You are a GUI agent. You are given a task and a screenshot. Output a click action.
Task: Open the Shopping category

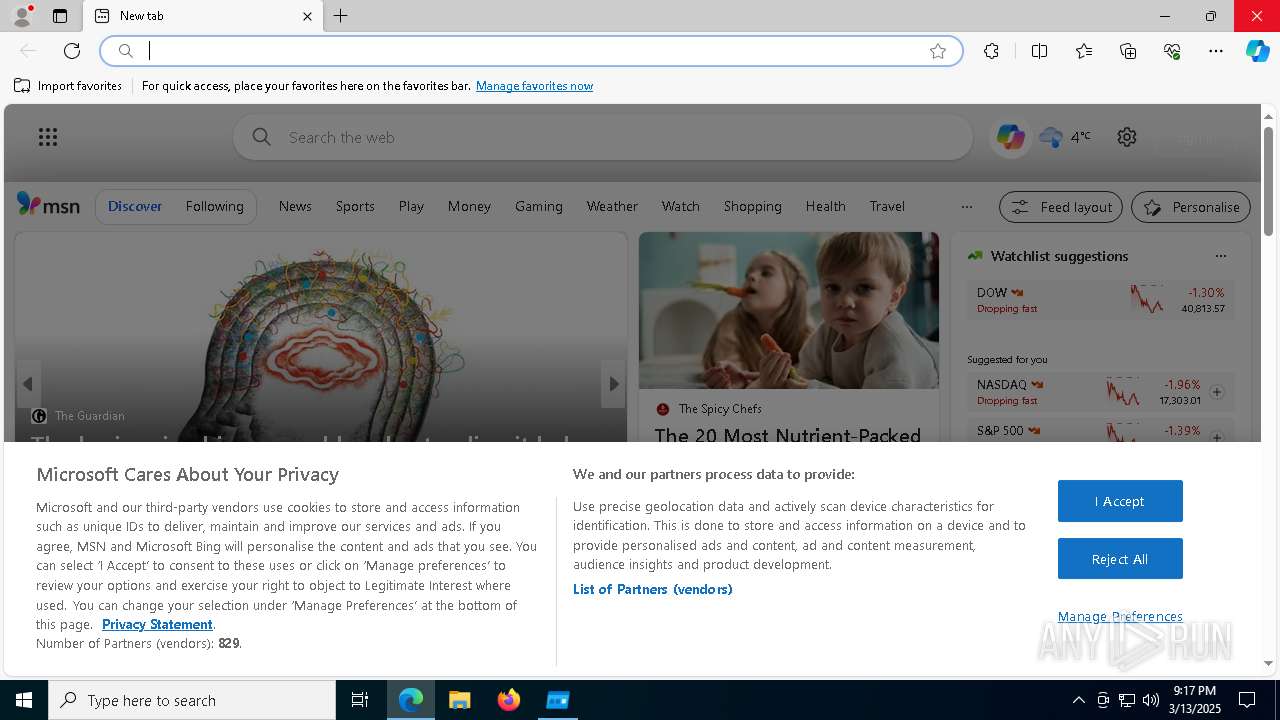(752, 206)
